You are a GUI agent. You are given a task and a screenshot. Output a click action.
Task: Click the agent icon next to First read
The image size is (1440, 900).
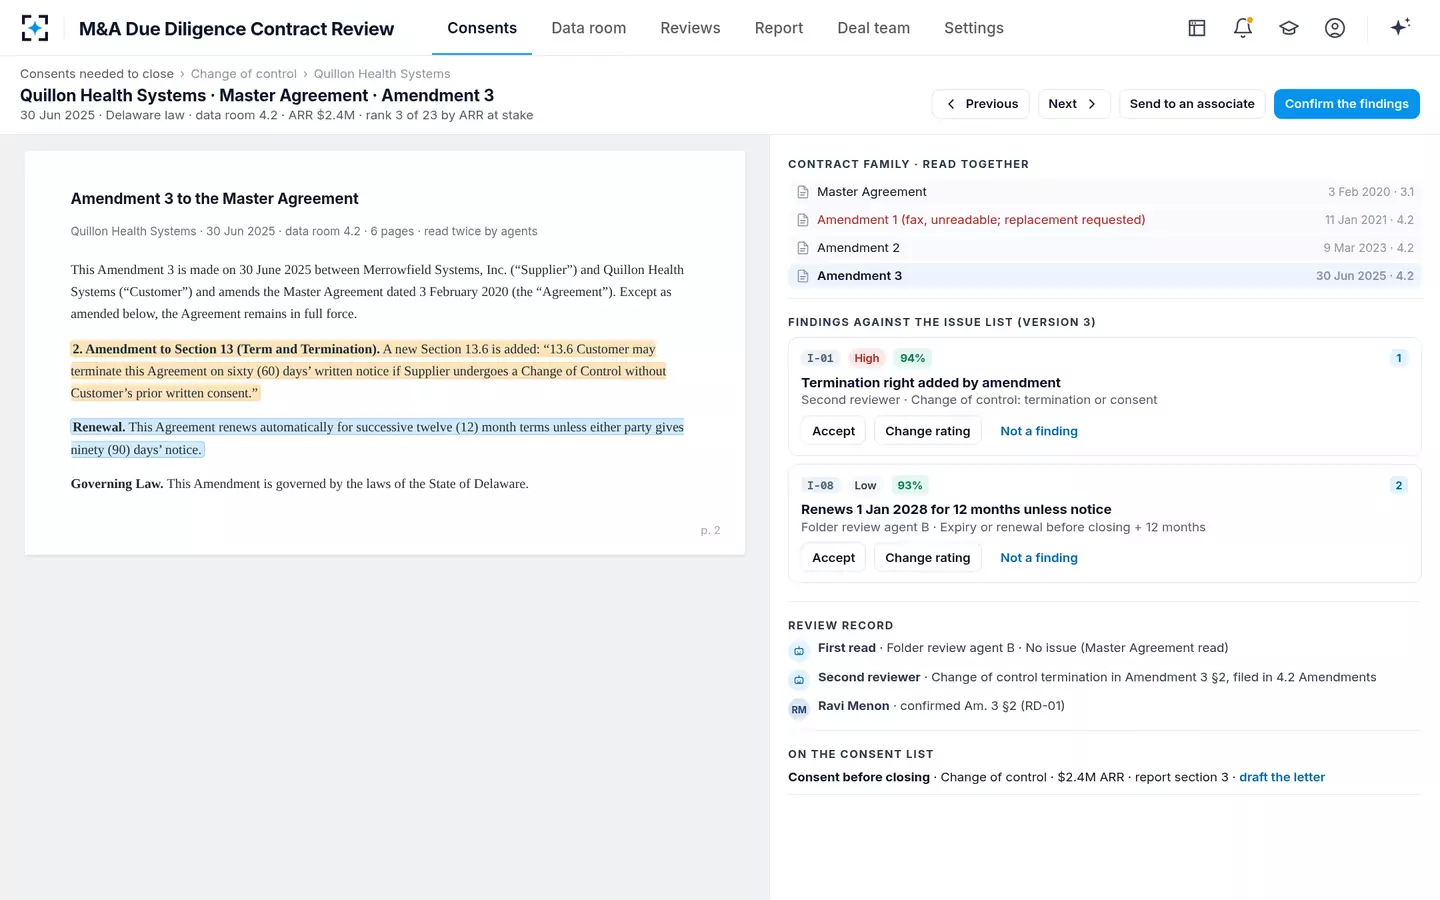pos(799,651)
